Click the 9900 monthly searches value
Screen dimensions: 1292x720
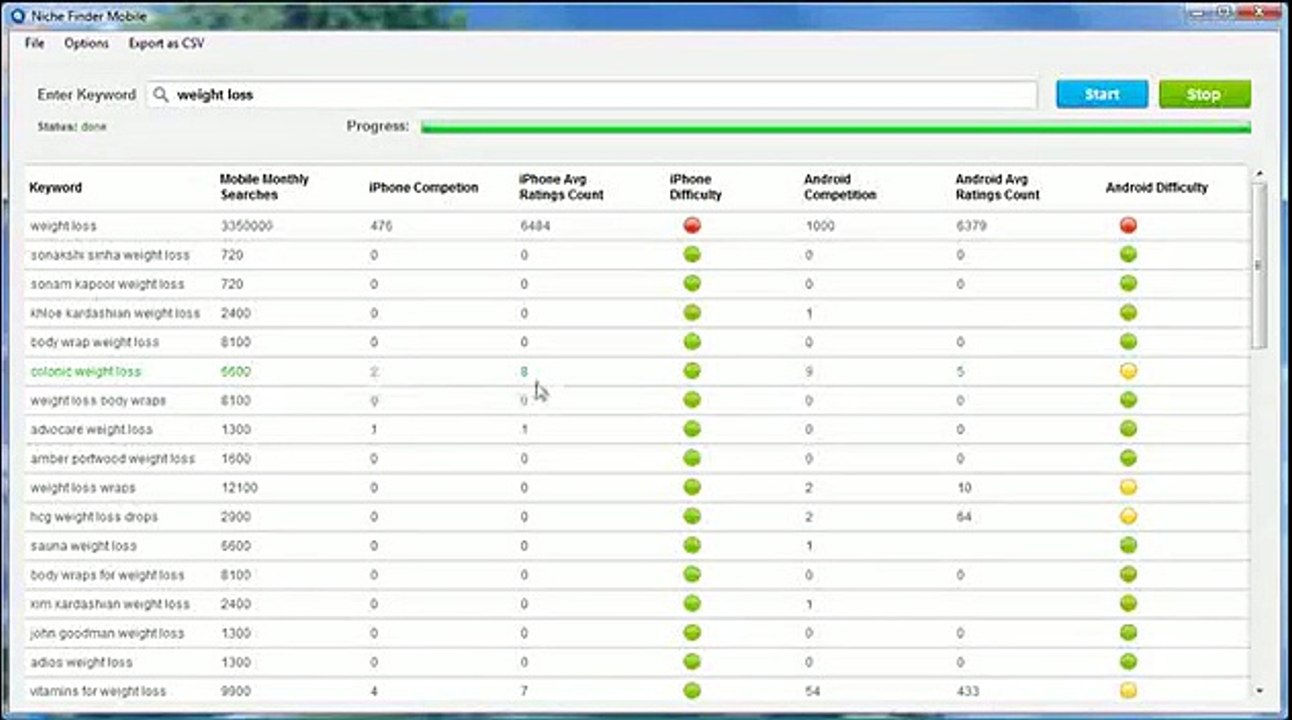(x=236, y=691)
